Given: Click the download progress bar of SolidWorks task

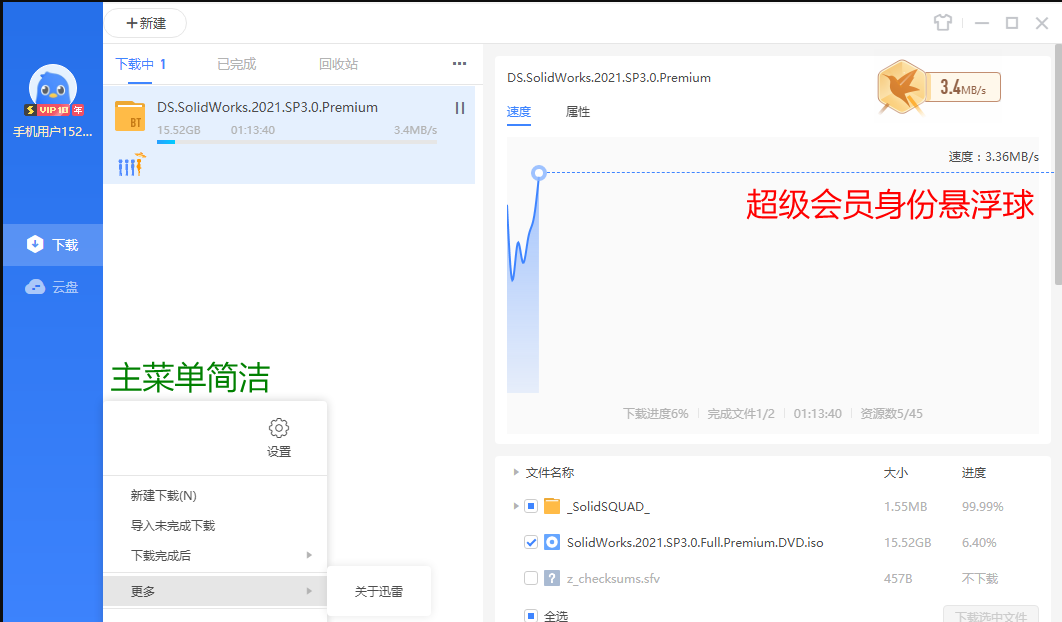Looking at the screenshot, I should 297,142.
